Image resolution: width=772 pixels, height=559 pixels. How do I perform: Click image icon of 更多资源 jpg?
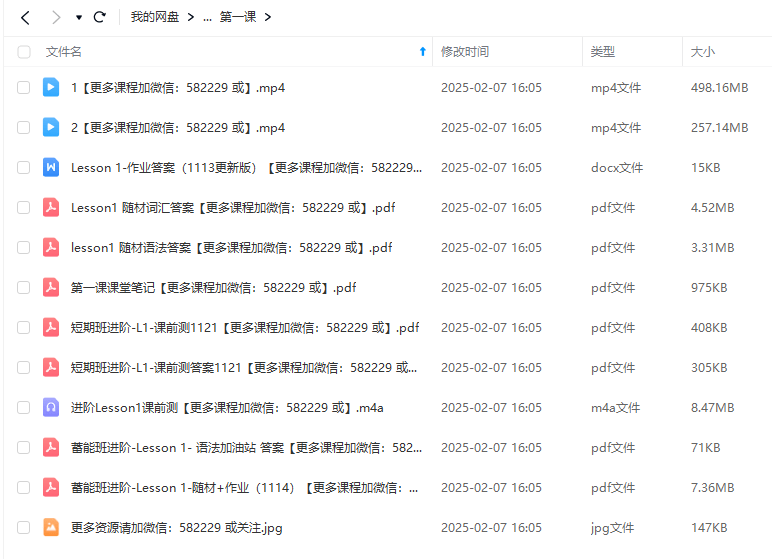[51, 527]
